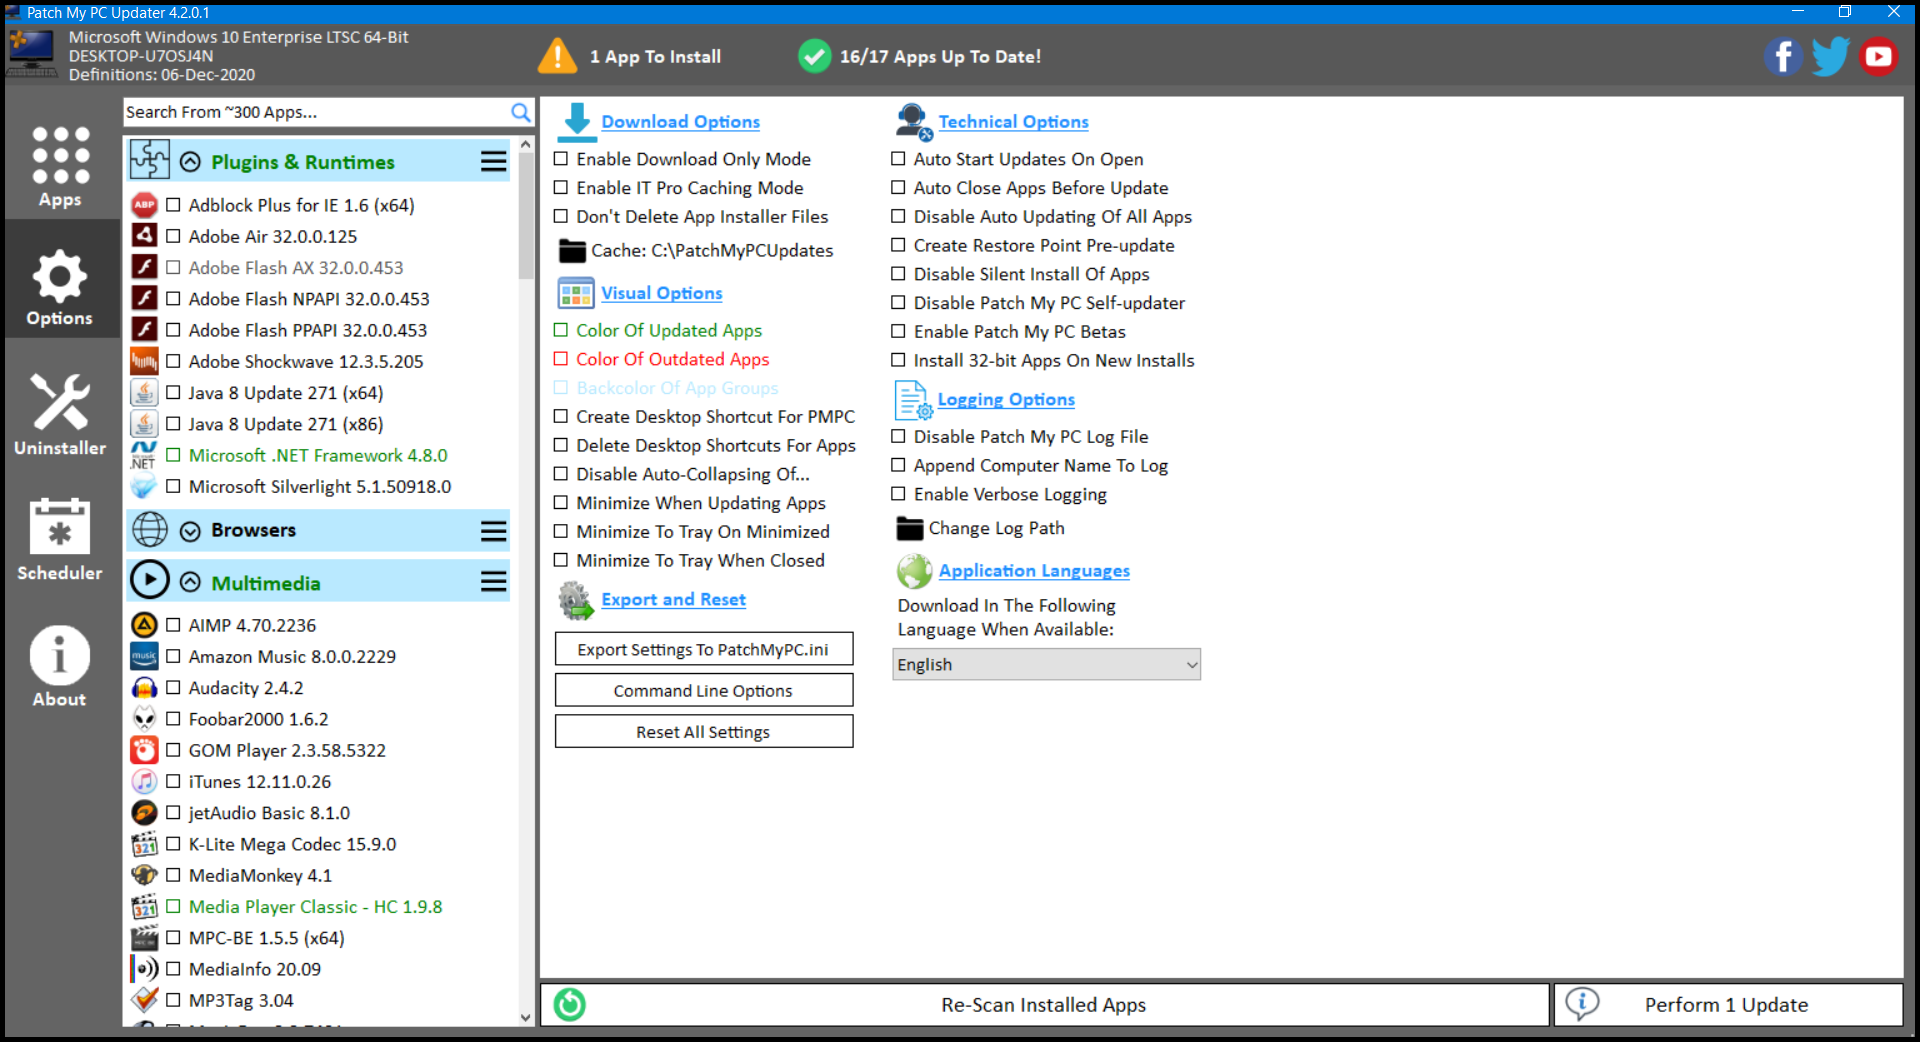Open the Multimedia hamburger menu

pyautogui.click(x=493, y=582)
